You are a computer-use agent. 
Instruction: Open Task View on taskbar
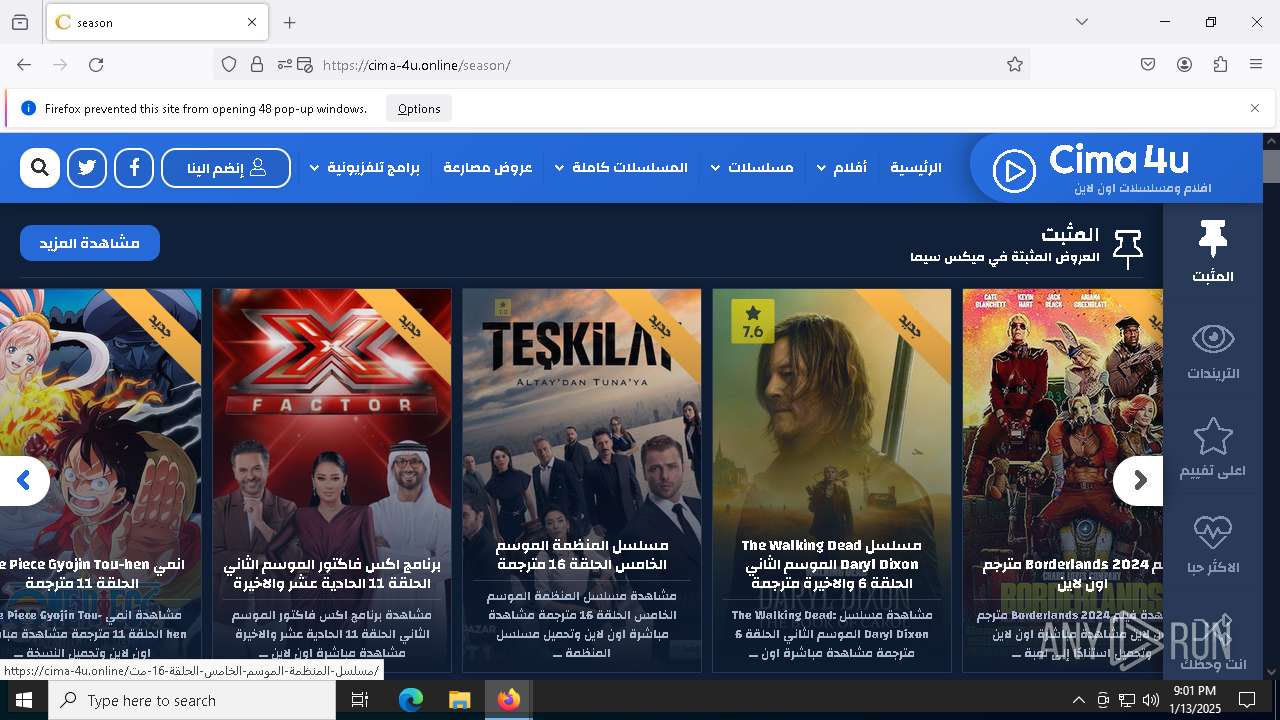click(360, 700)
